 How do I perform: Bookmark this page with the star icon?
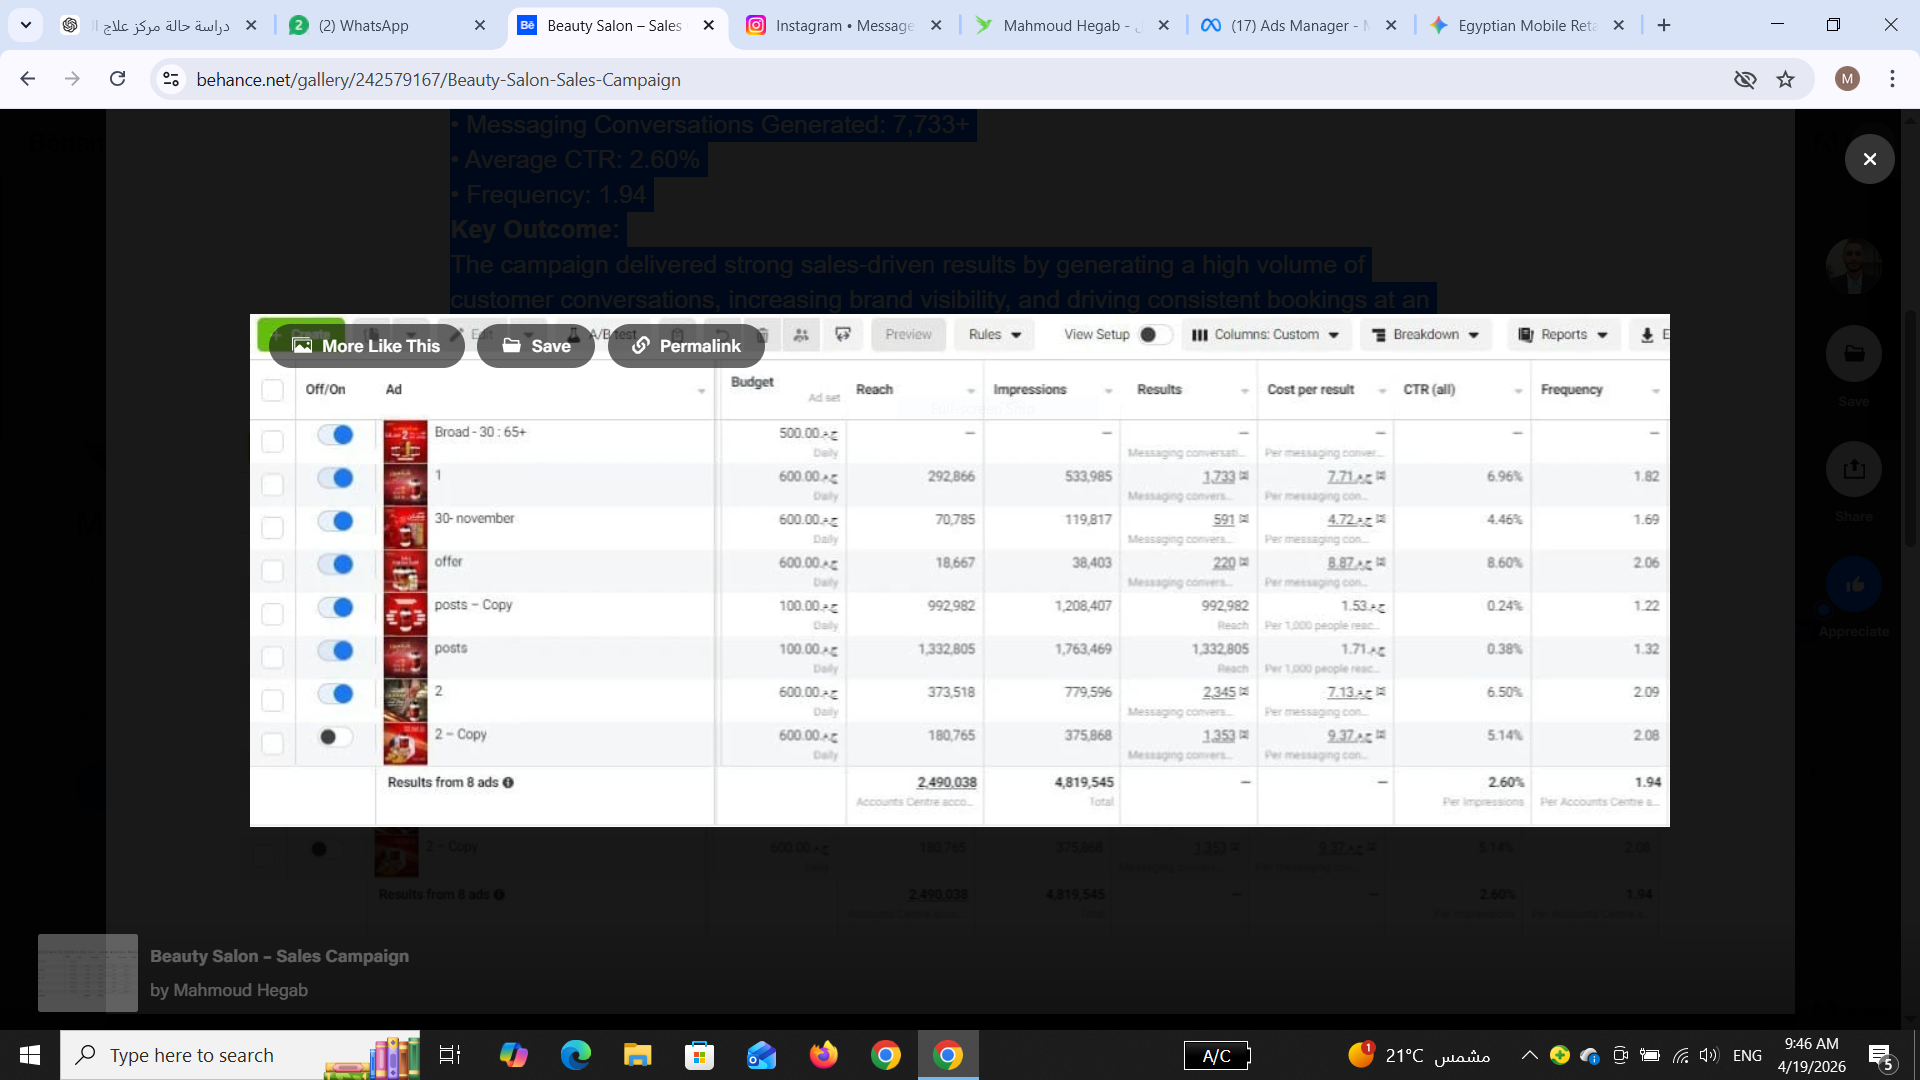[x=1785, y=79]
